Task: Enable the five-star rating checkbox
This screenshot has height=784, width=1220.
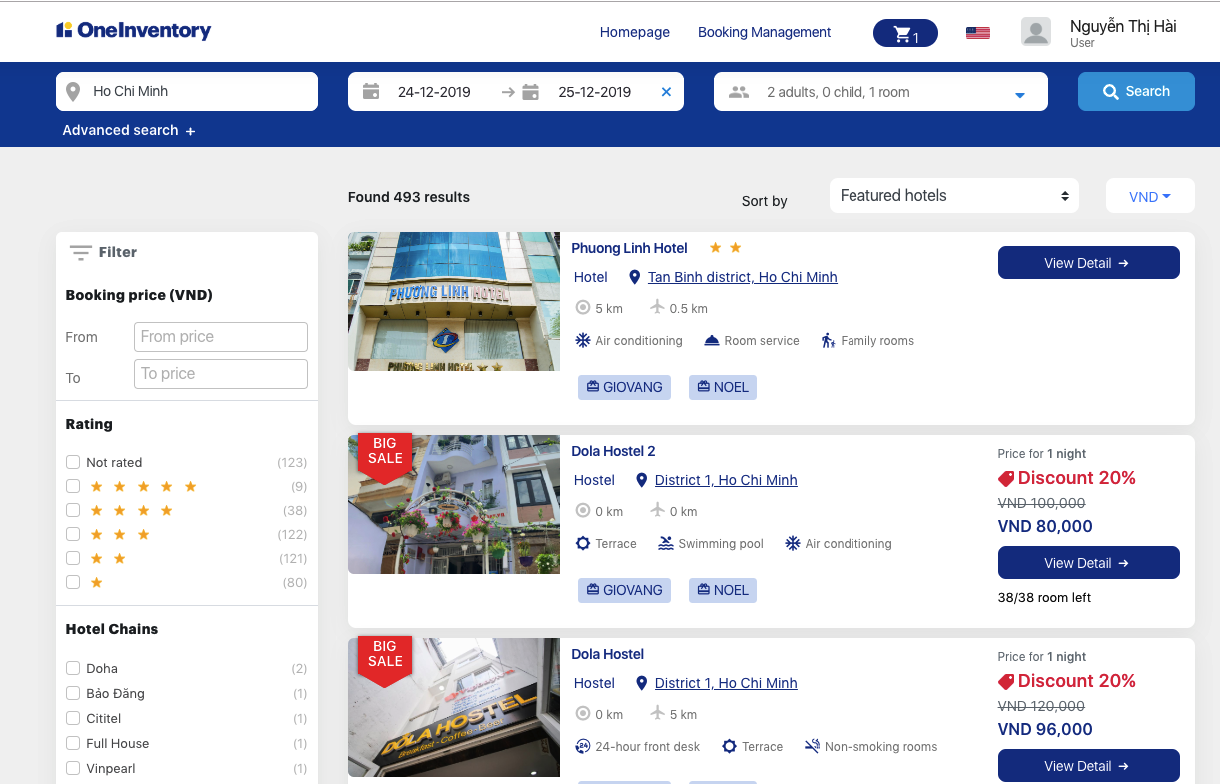Action: (73, 487)
